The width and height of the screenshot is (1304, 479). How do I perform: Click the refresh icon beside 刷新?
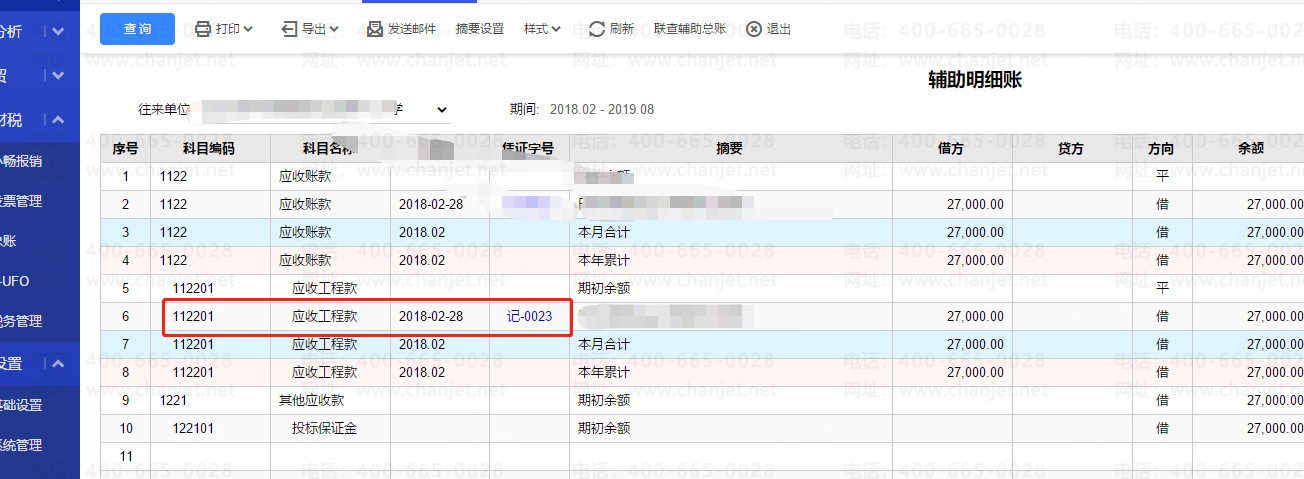coord(597,29)
